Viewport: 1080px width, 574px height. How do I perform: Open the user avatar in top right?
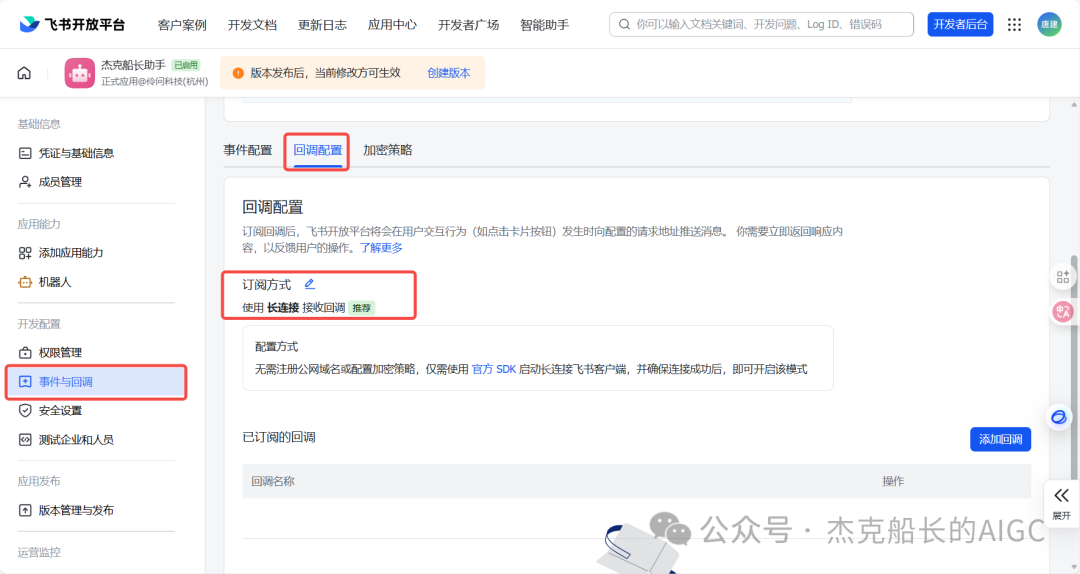(1049, 25)
